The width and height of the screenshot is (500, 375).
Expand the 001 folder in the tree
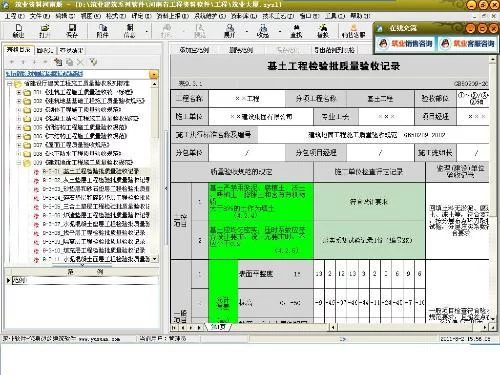tap(19, 92)
